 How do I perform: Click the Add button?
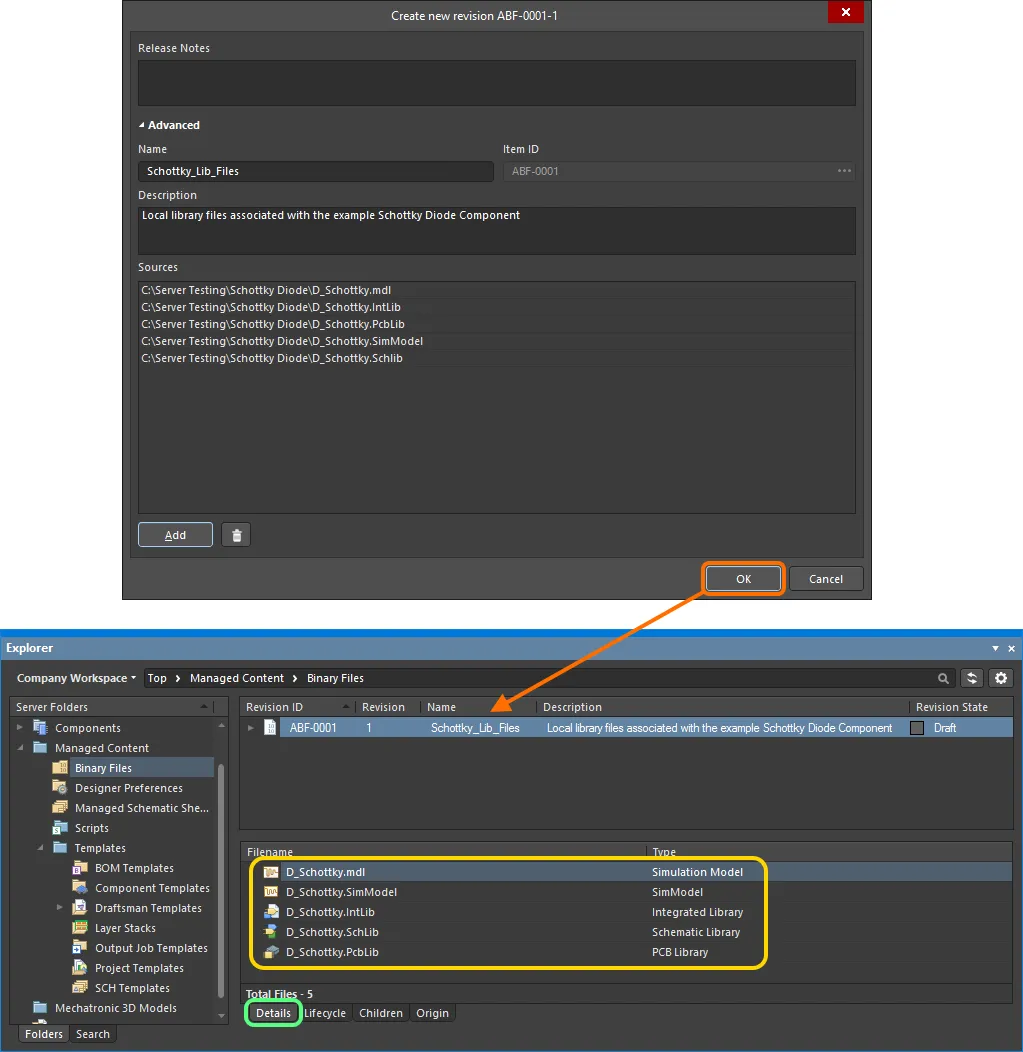click(175, 535)
